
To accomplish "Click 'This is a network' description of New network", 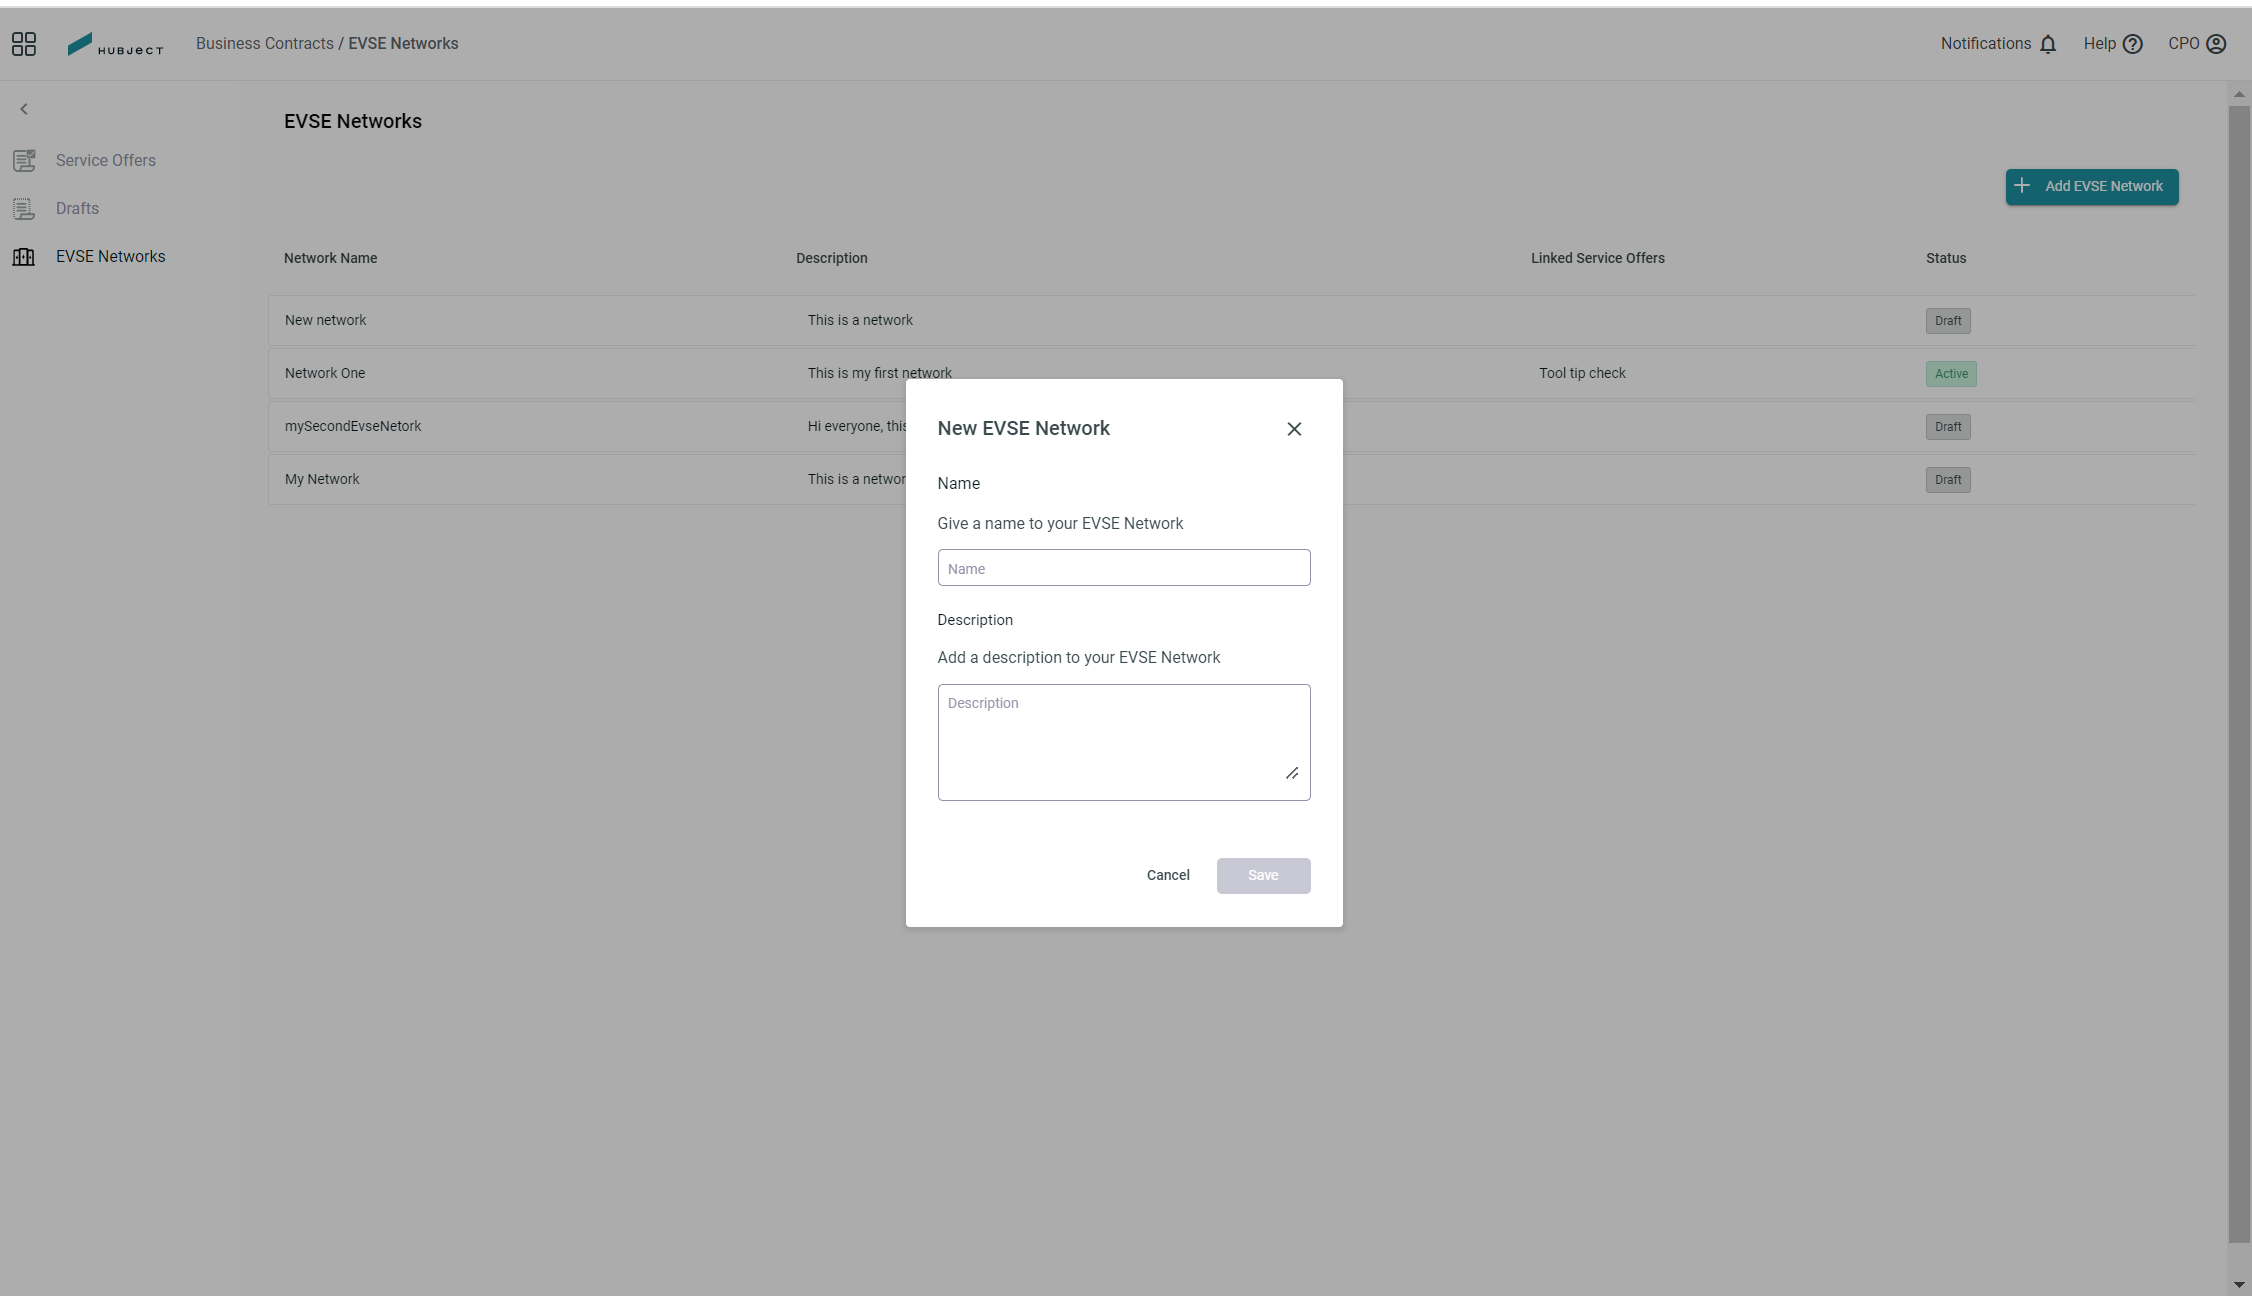I will coord(860,320).
